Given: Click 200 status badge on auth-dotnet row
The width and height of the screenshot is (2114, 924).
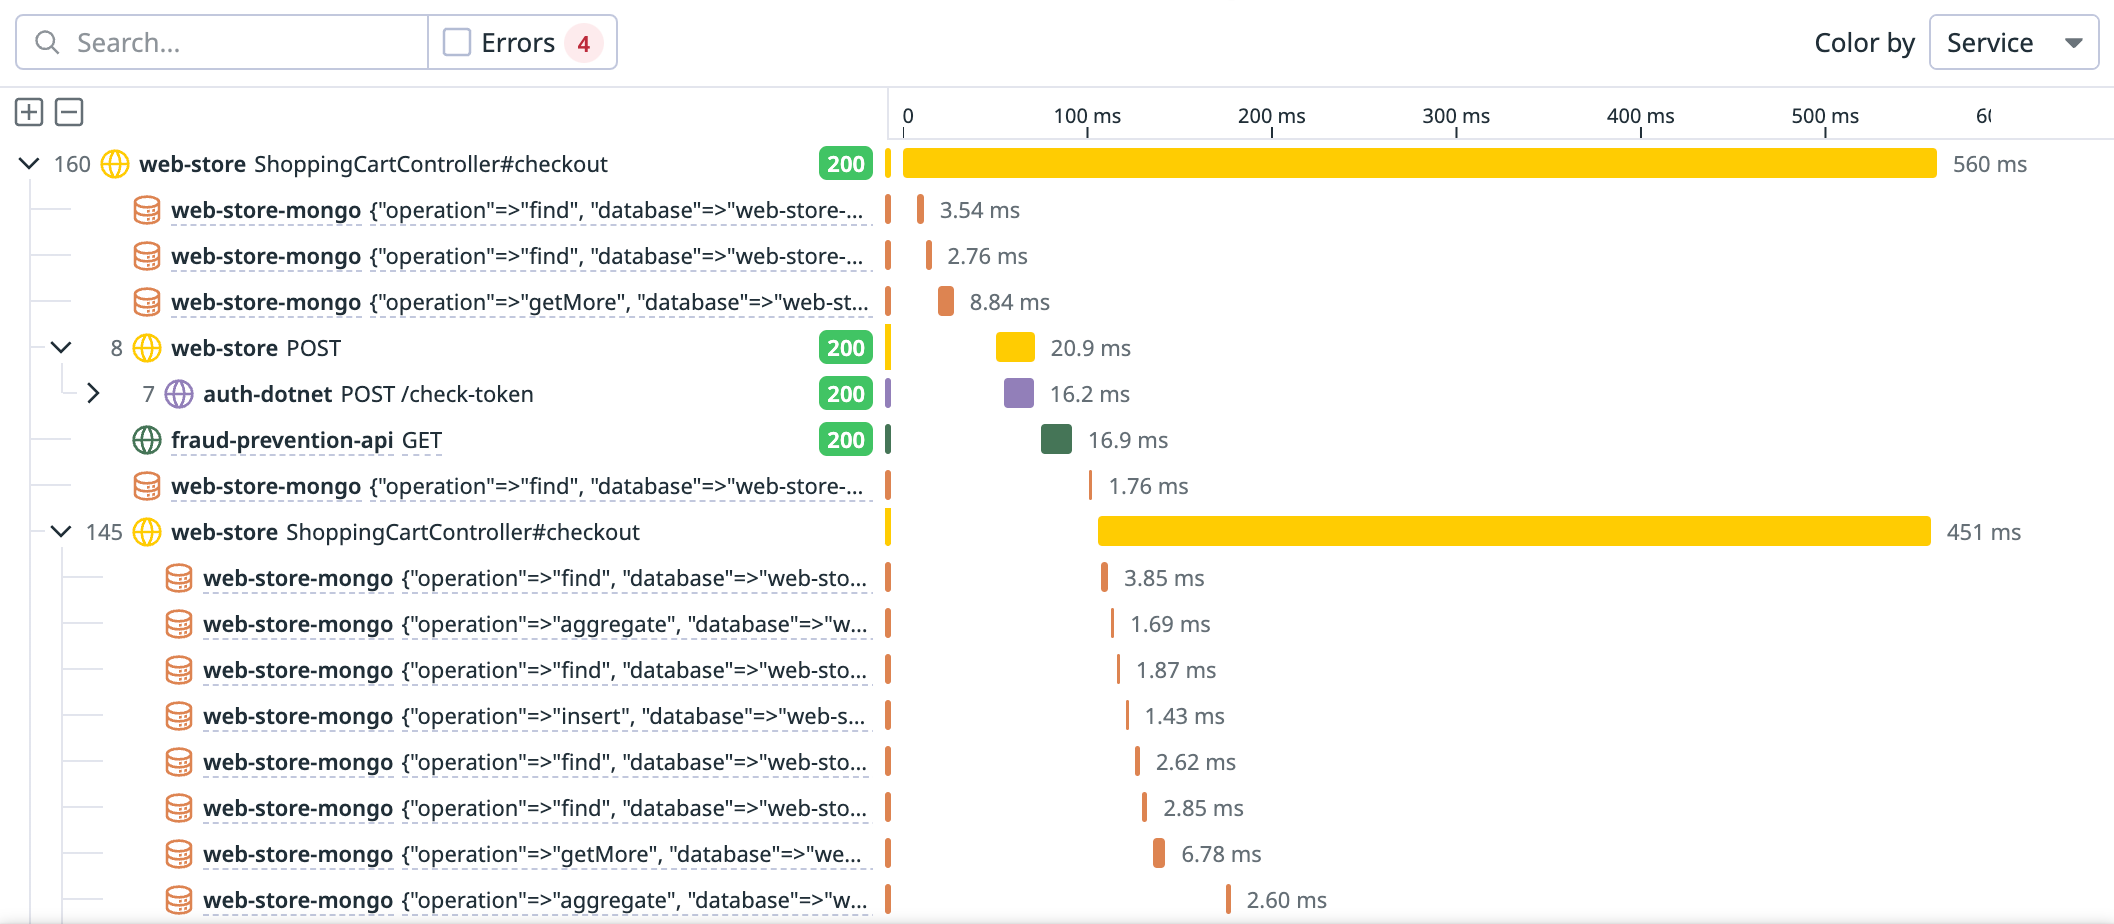Looking at the screenshot, I should (845, 394).
